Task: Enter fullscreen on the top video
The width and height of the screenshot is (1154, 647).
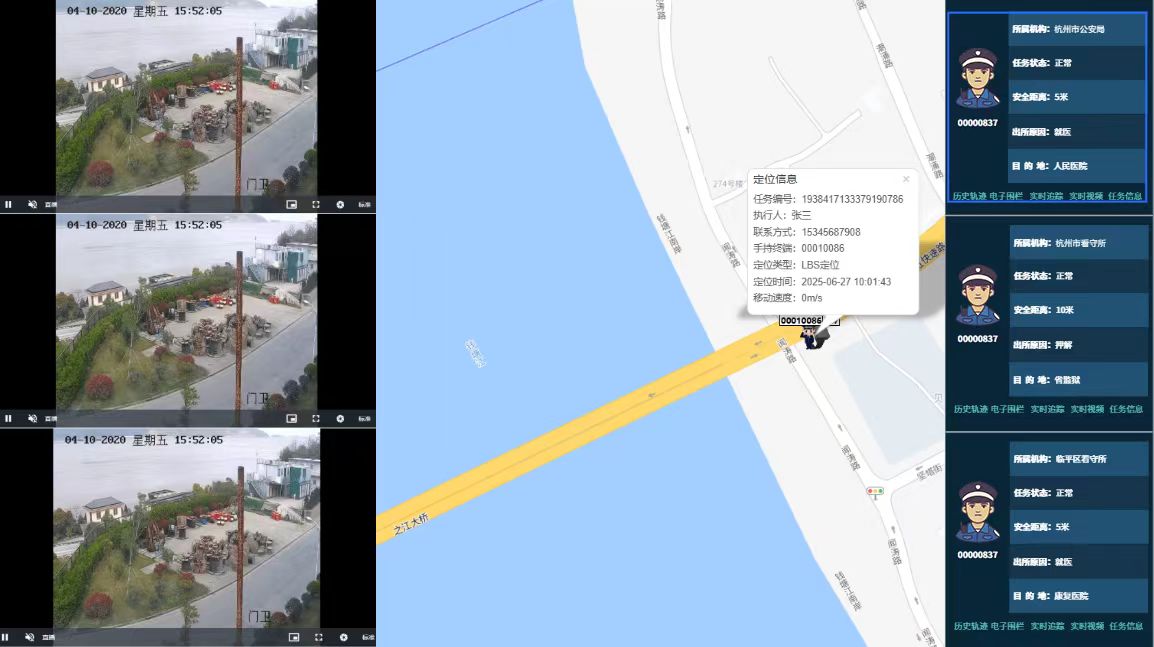Action: pos(316,205)
